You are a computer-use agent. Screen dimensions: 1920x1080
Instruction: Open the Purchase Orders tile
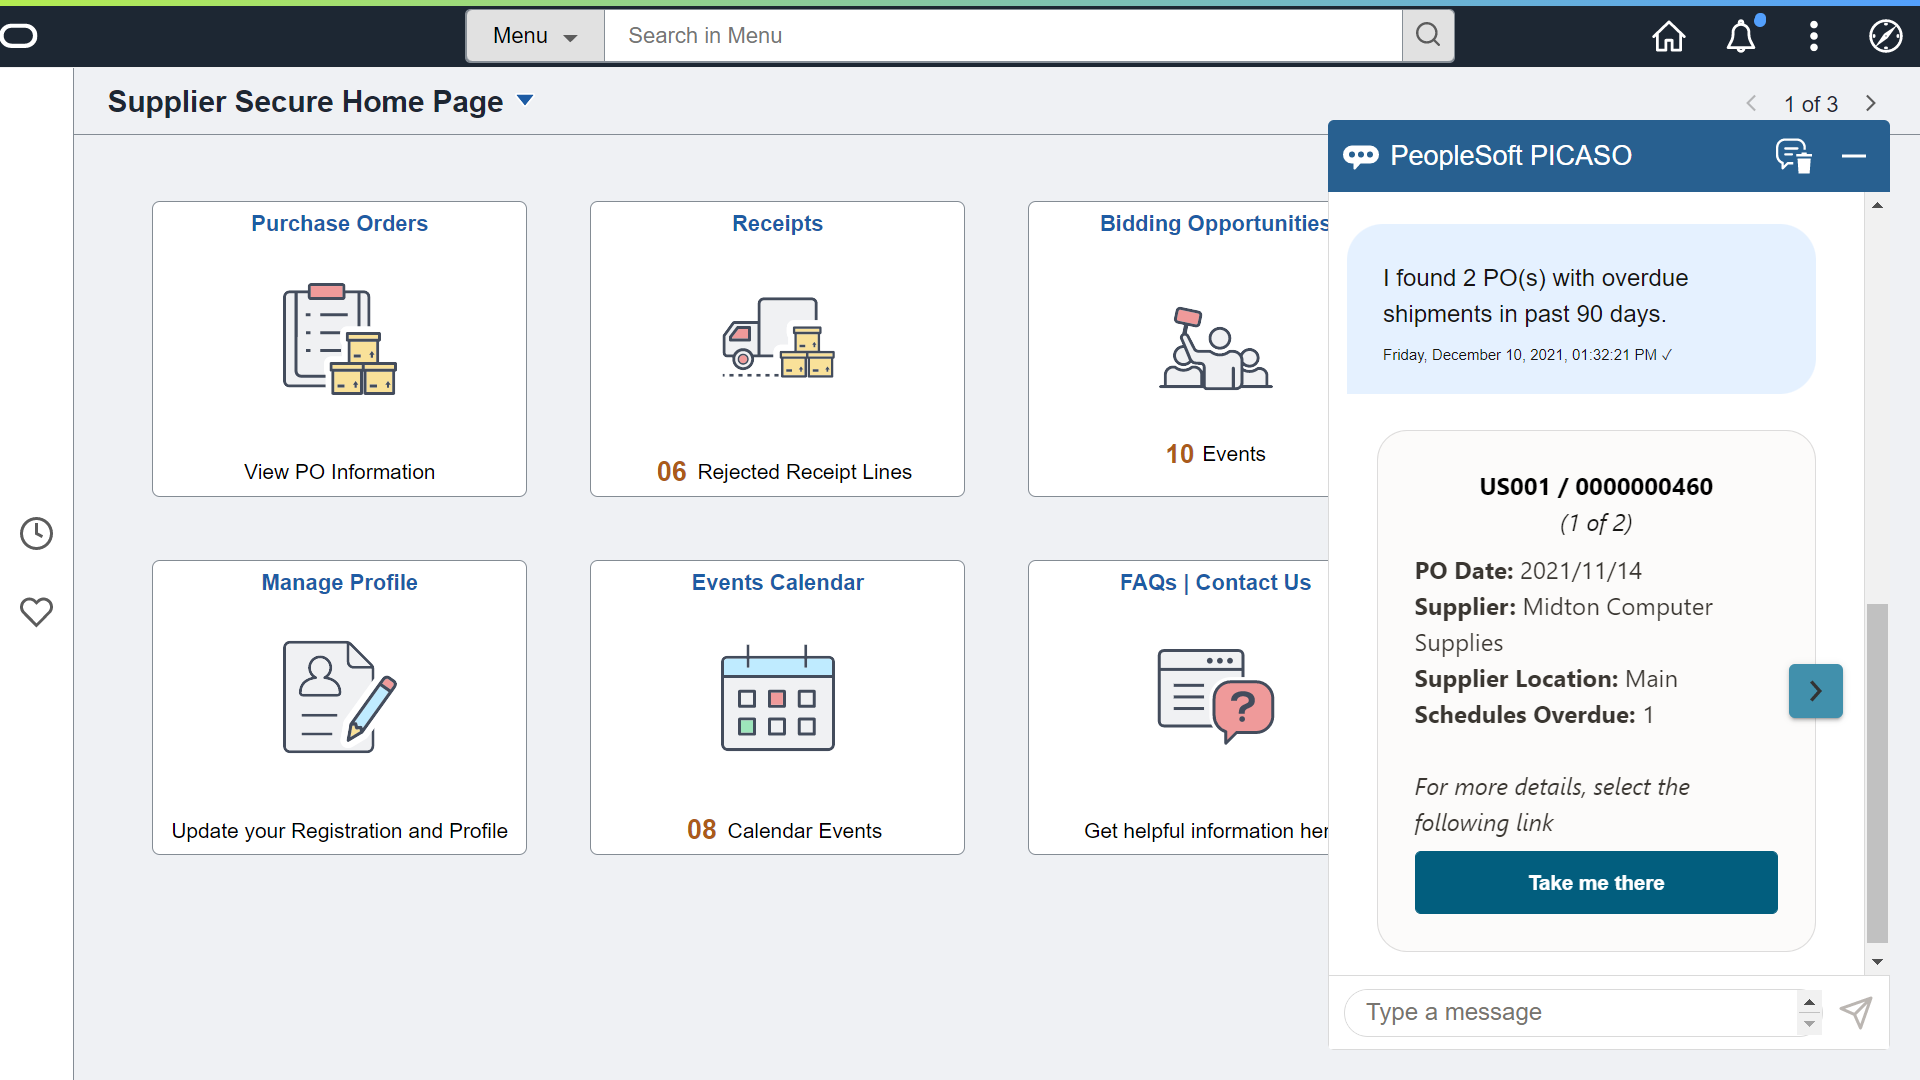tap(339, 348)
